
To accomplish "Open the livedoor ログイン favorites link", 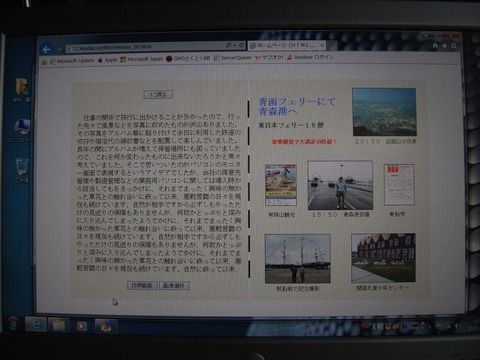I will click(310, 57).
